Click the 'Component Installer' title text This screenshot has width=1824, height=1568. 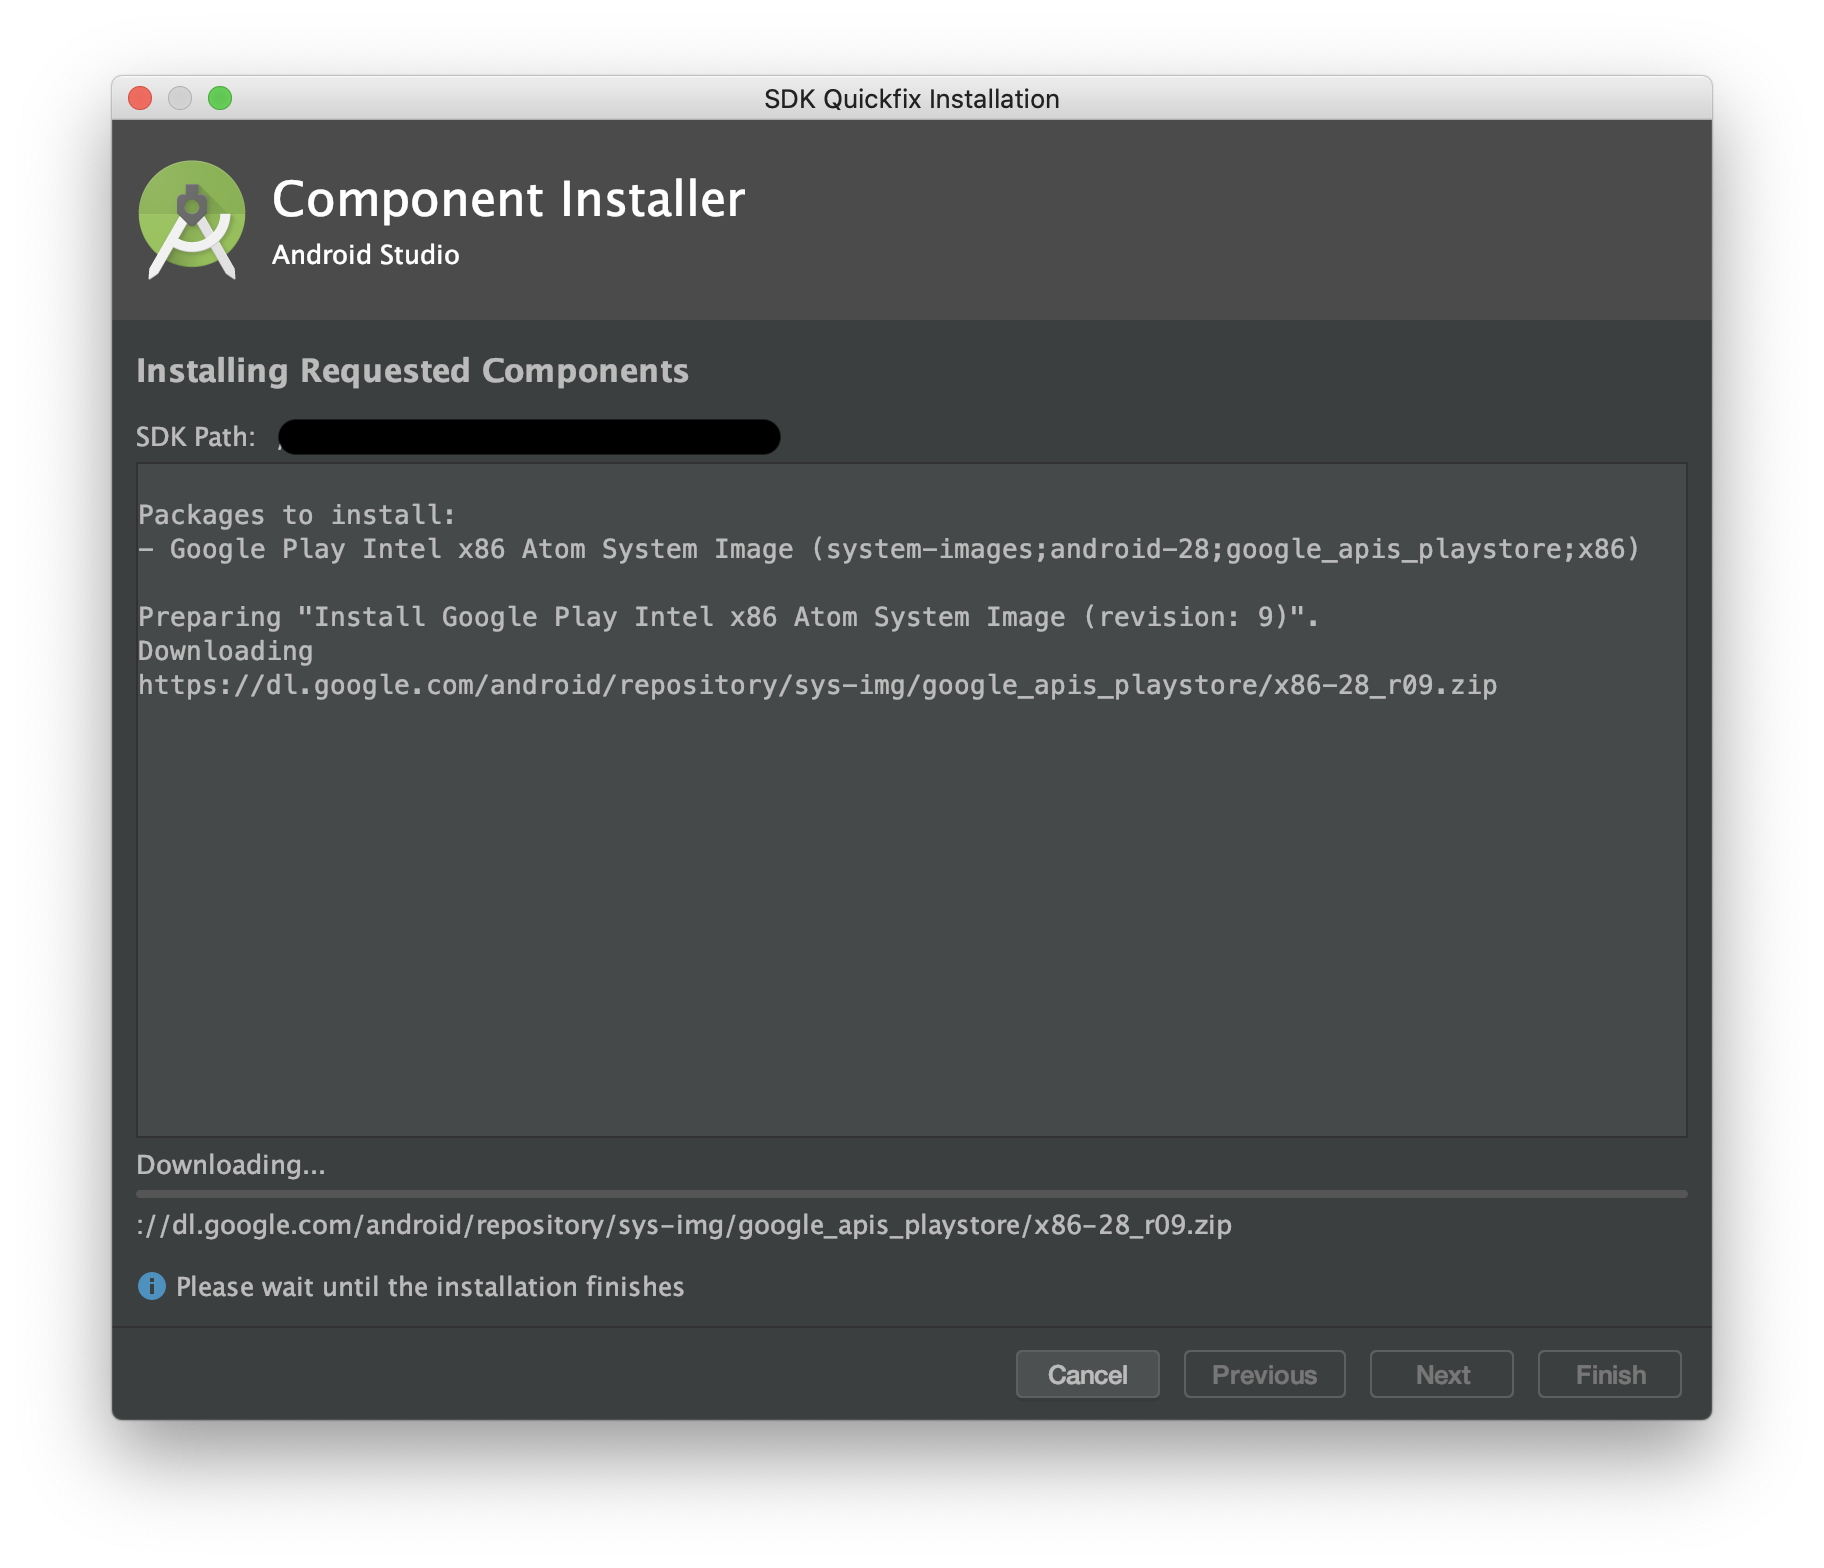(x=509, y=199)
